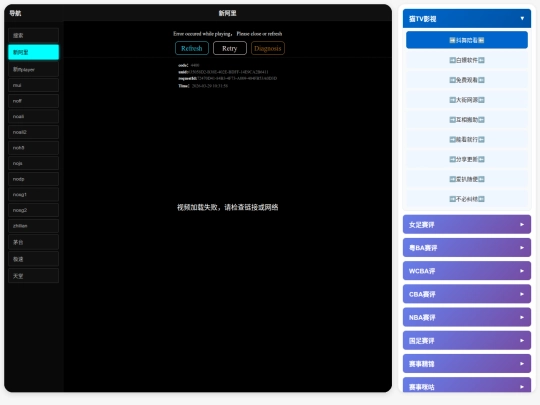This screenshot has height=405, width=540.
Task: Expand the 赛事精馆 section
Action: [467, 364]
